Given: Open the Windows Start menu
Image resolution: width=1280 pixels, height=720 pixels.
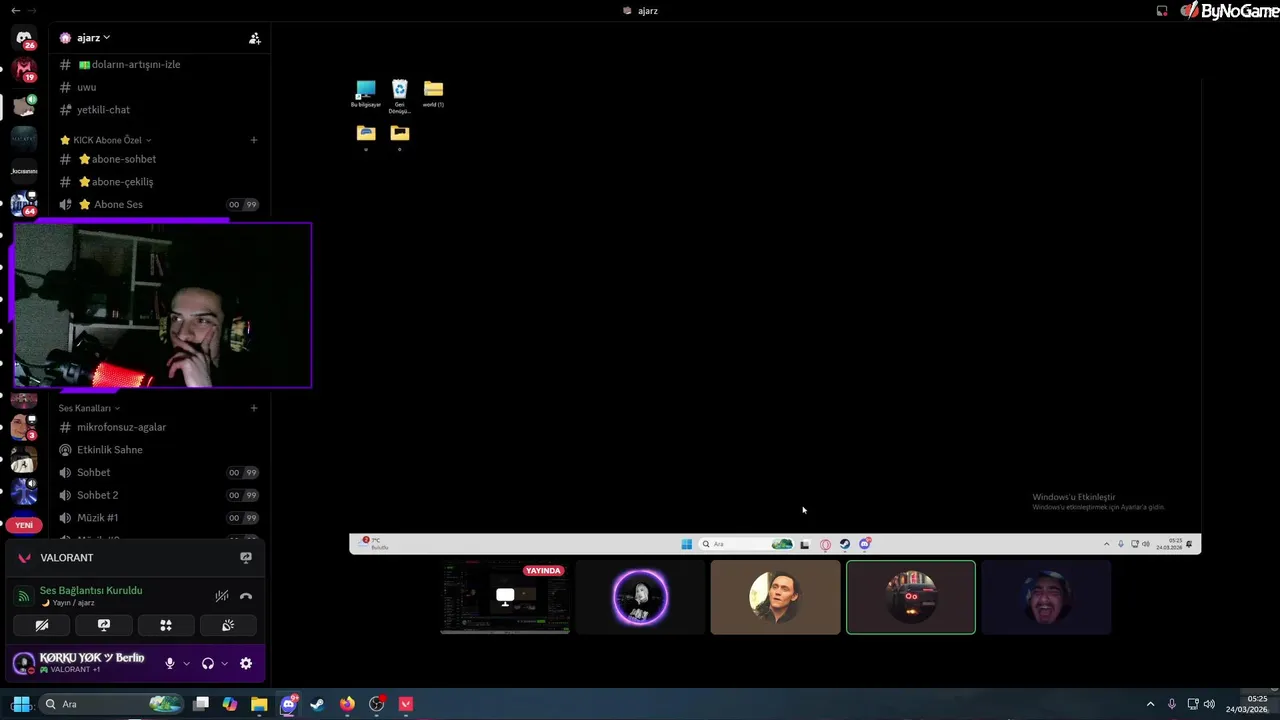Looking at the screenshot, I should 21,704.
